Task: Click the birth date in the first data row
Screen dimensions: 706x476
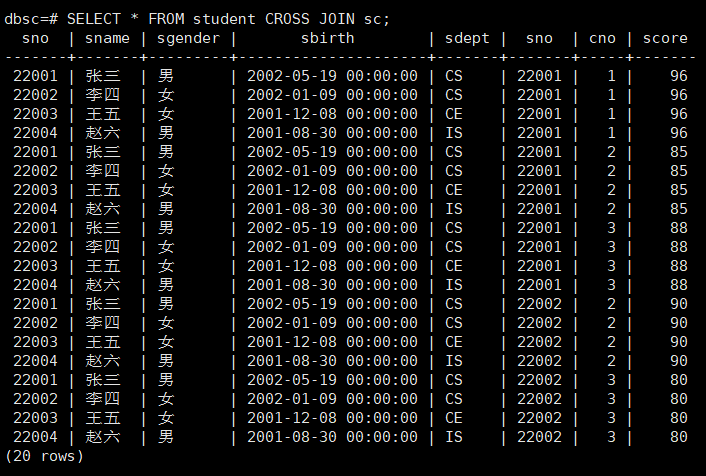Action: point(334,76)
